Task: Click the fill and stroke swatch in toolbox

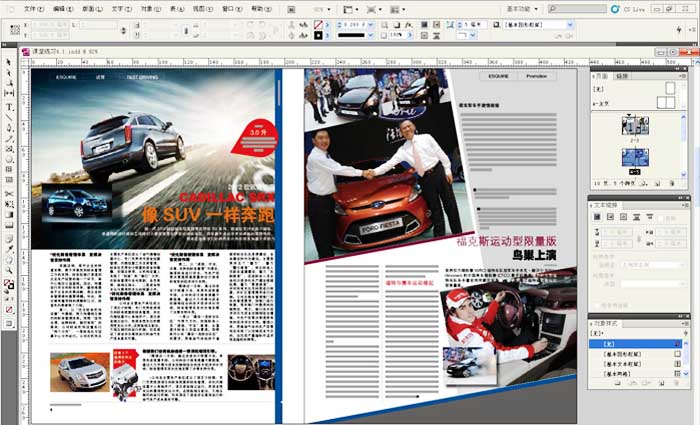Action: pyautogui.click(x=8, y=284)
